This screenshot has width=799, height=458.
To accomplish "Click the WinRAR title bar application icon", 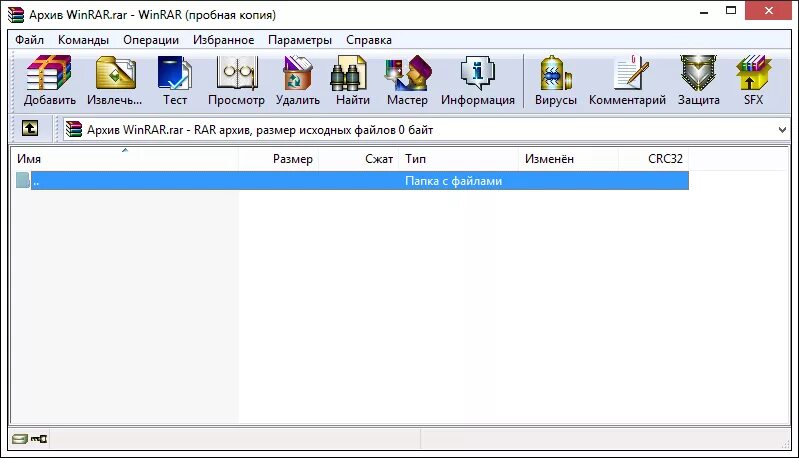I will click(16, 14).
